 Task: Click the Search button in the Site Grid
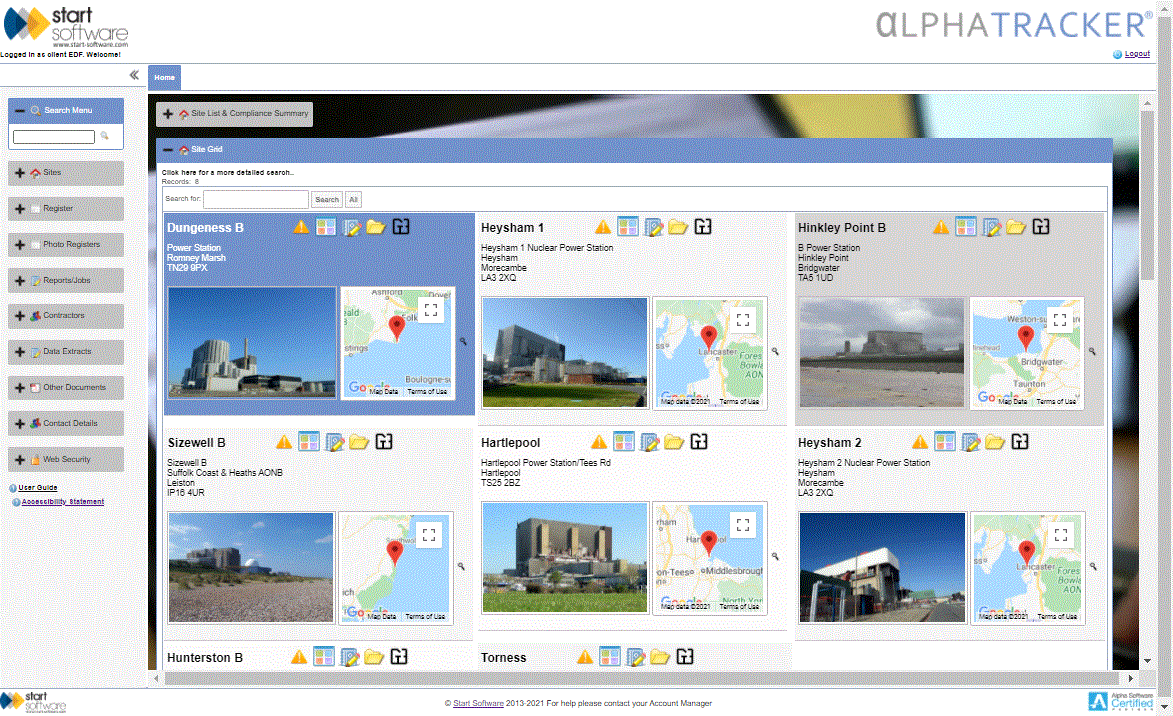pyautogui.click(x=326, y=199)
